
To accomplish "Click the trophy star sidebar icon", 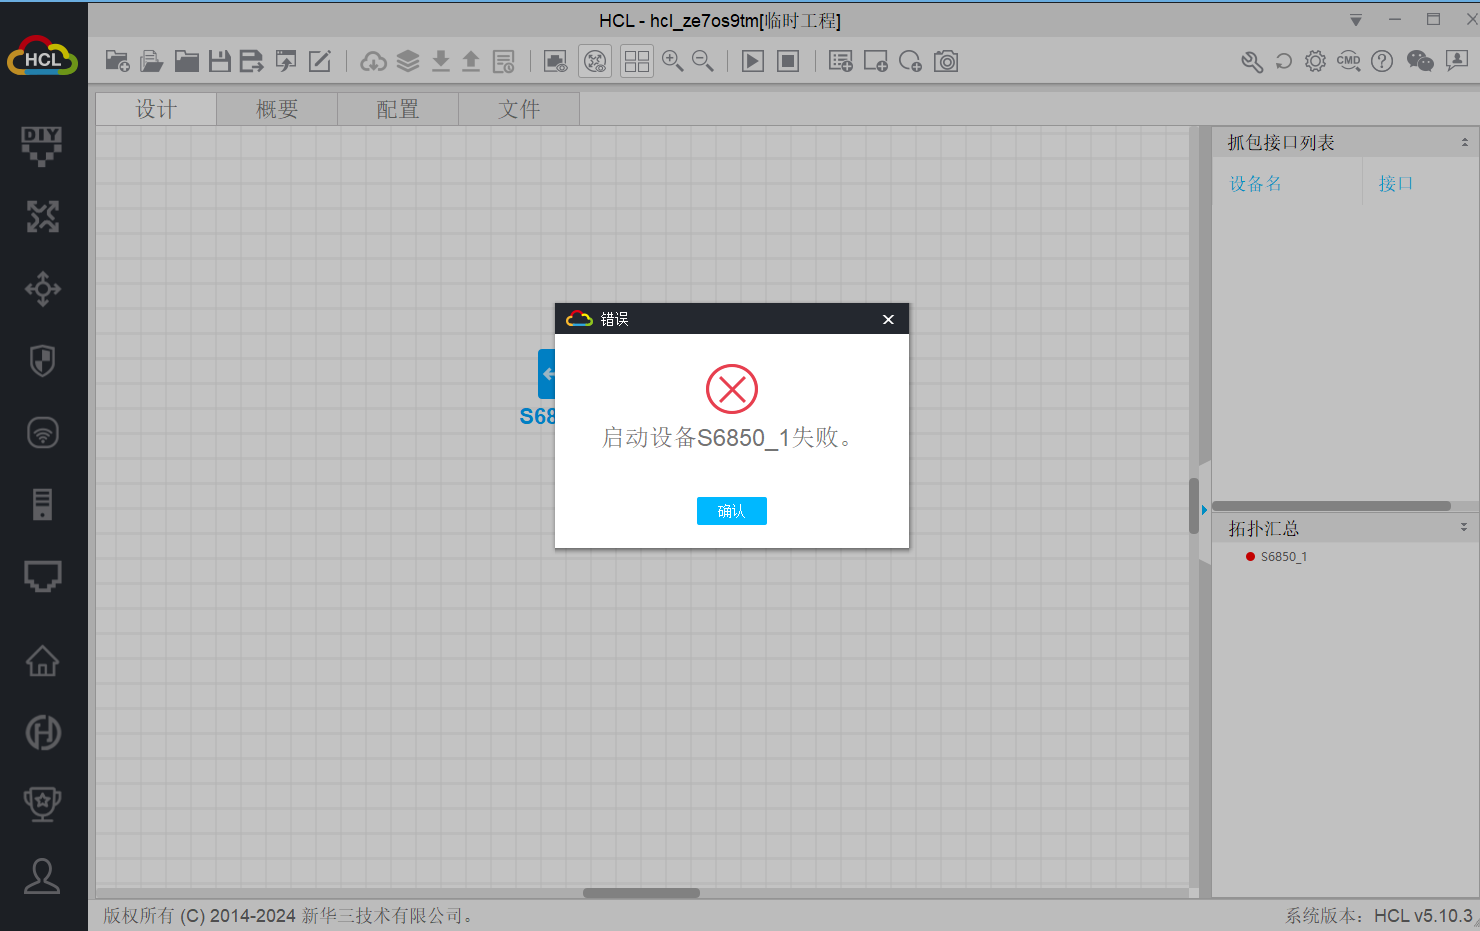I will click(x=42, y=804).
